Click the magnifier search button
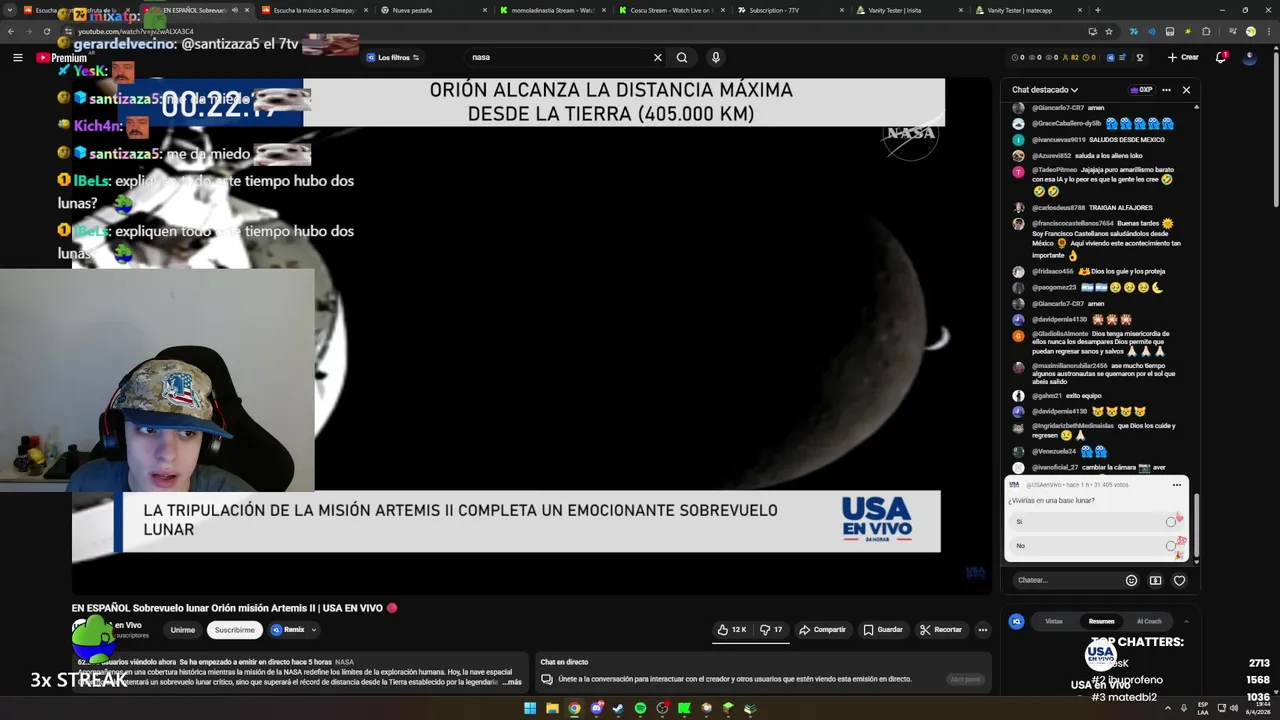The width and height of the screenshot is (1280, 720). click(x=682, y=58)
